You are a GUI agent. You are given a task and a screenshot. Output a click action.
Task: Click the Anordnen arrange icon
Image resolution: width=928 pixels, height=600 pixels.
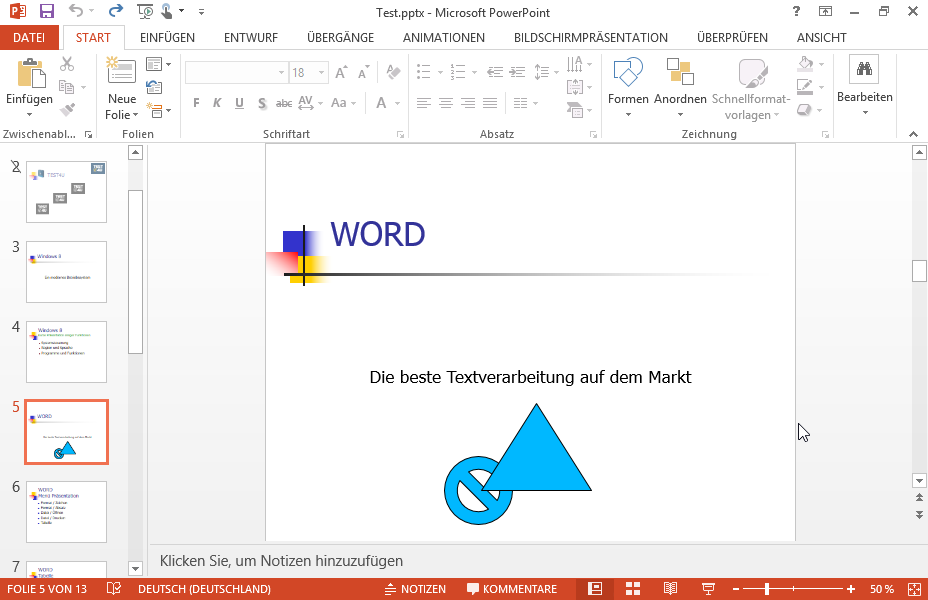[680, 72]
